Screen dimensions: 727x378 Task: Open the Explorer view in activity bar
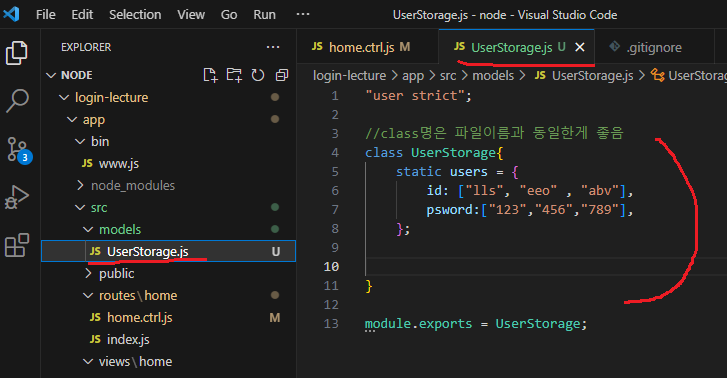[x=17, y=53]
